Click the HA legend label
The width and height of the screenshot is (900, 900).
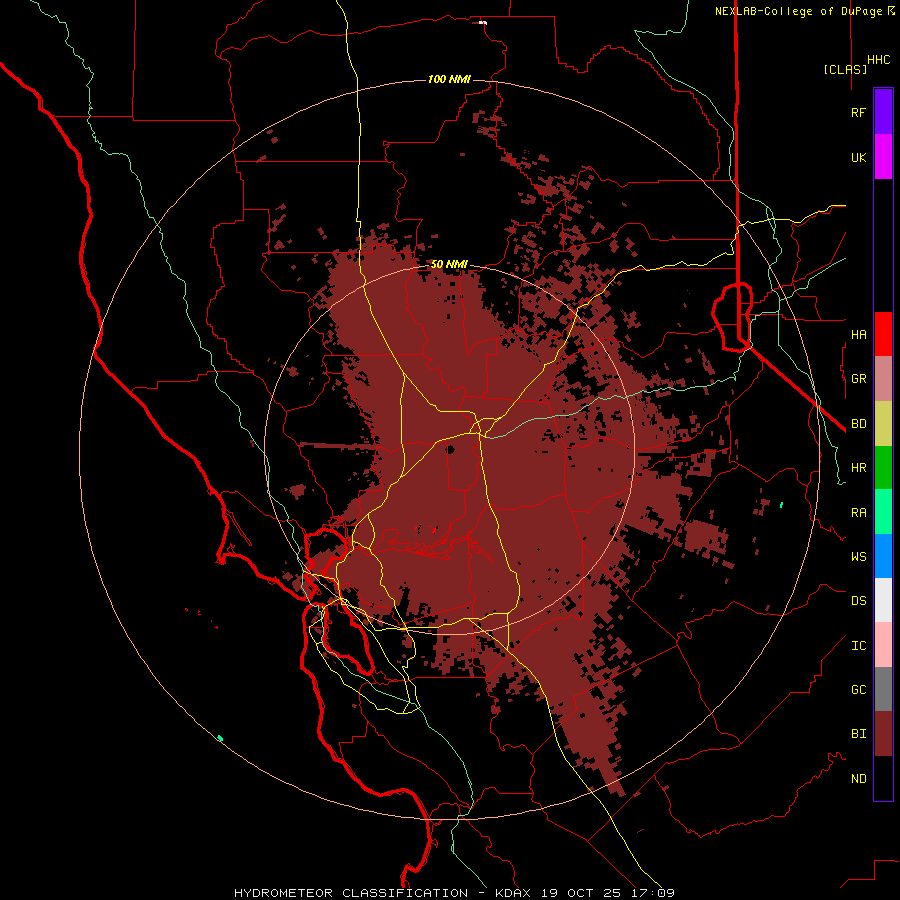point(859,334)
